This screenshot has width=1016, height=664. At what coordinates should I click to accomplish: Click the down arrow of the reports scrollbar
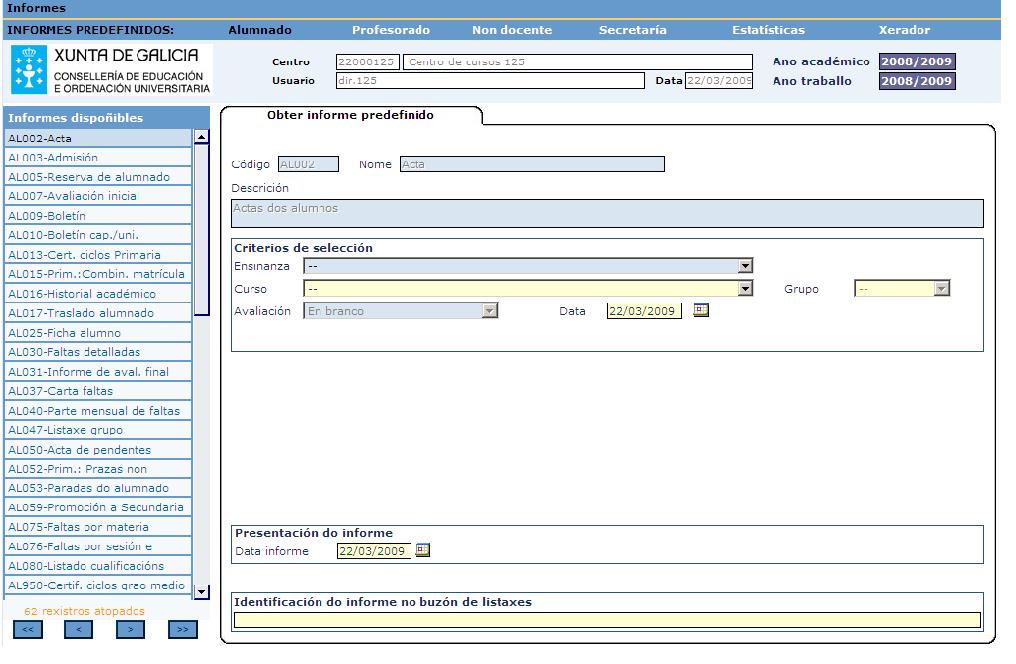click(200, 591)
